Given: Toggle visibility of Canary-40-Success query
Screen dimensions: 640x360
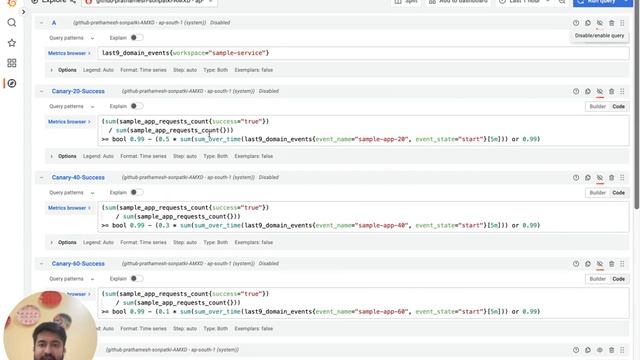Looking at the screenshot, I should [x=600, y=178].
